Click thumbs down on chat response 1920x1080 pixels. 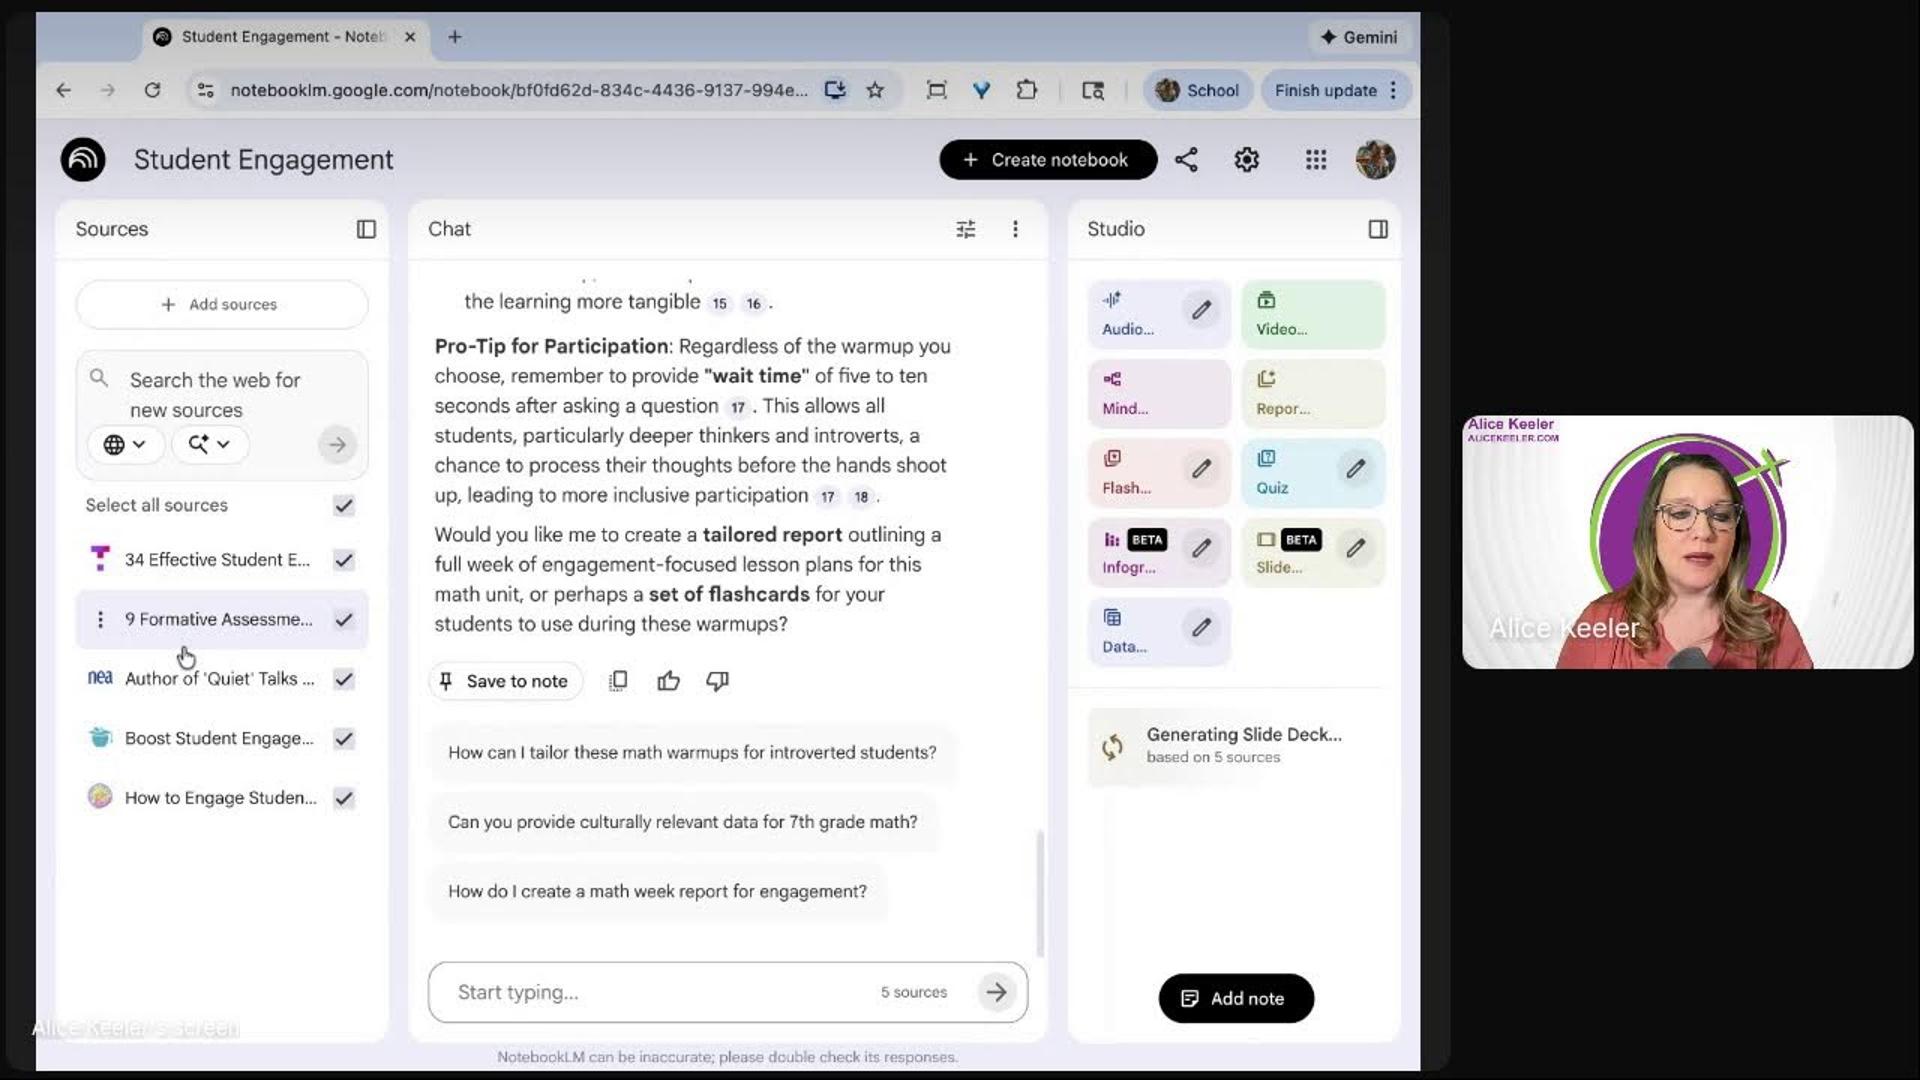pyautogui.click(x=717, y=681)
